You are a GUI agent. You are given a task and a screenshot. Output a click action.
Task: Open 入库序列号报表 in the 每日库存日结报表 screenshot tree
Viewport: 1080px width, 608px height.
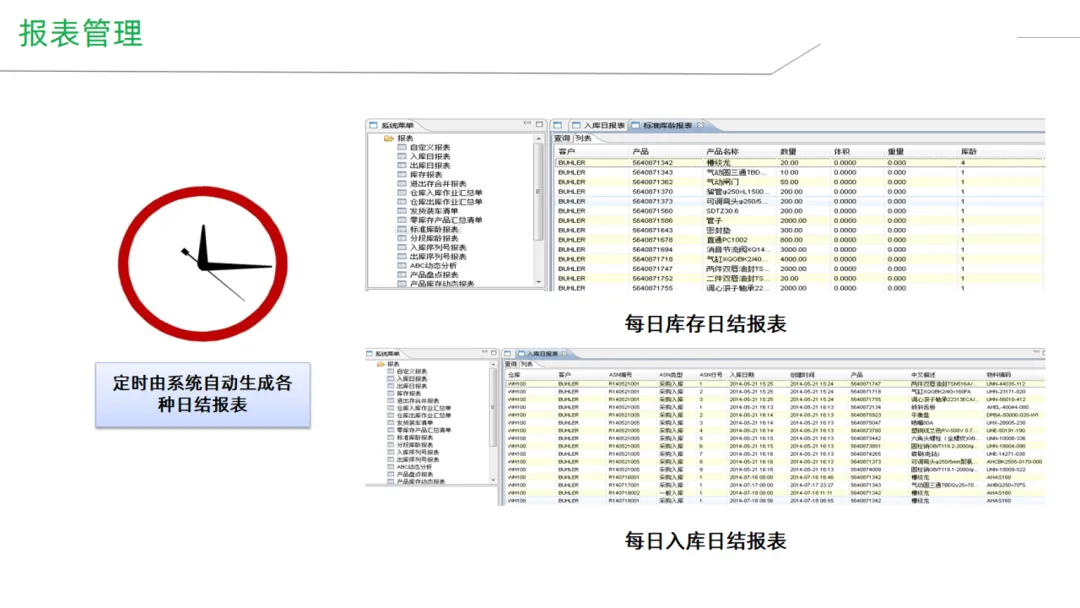pos(438,247)
